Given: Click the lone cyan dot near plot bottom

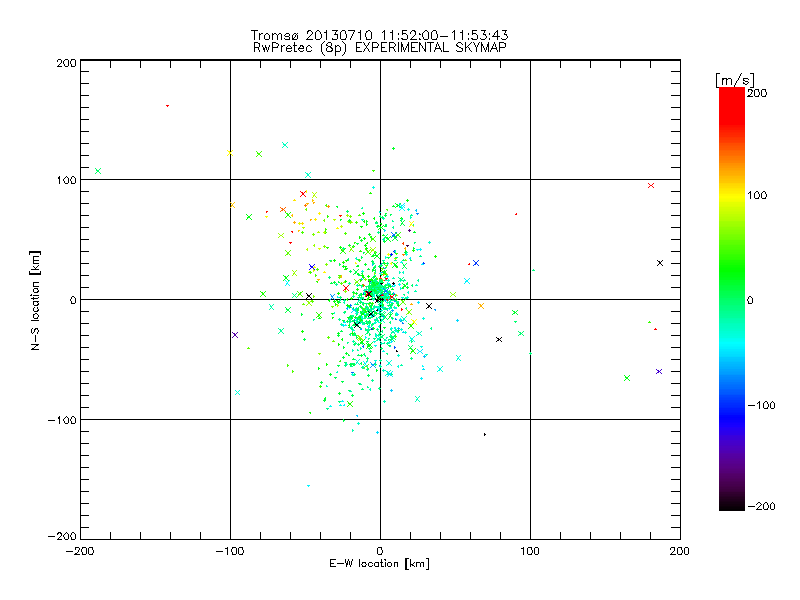Looking at the screenshot, I should pos(308,486).
